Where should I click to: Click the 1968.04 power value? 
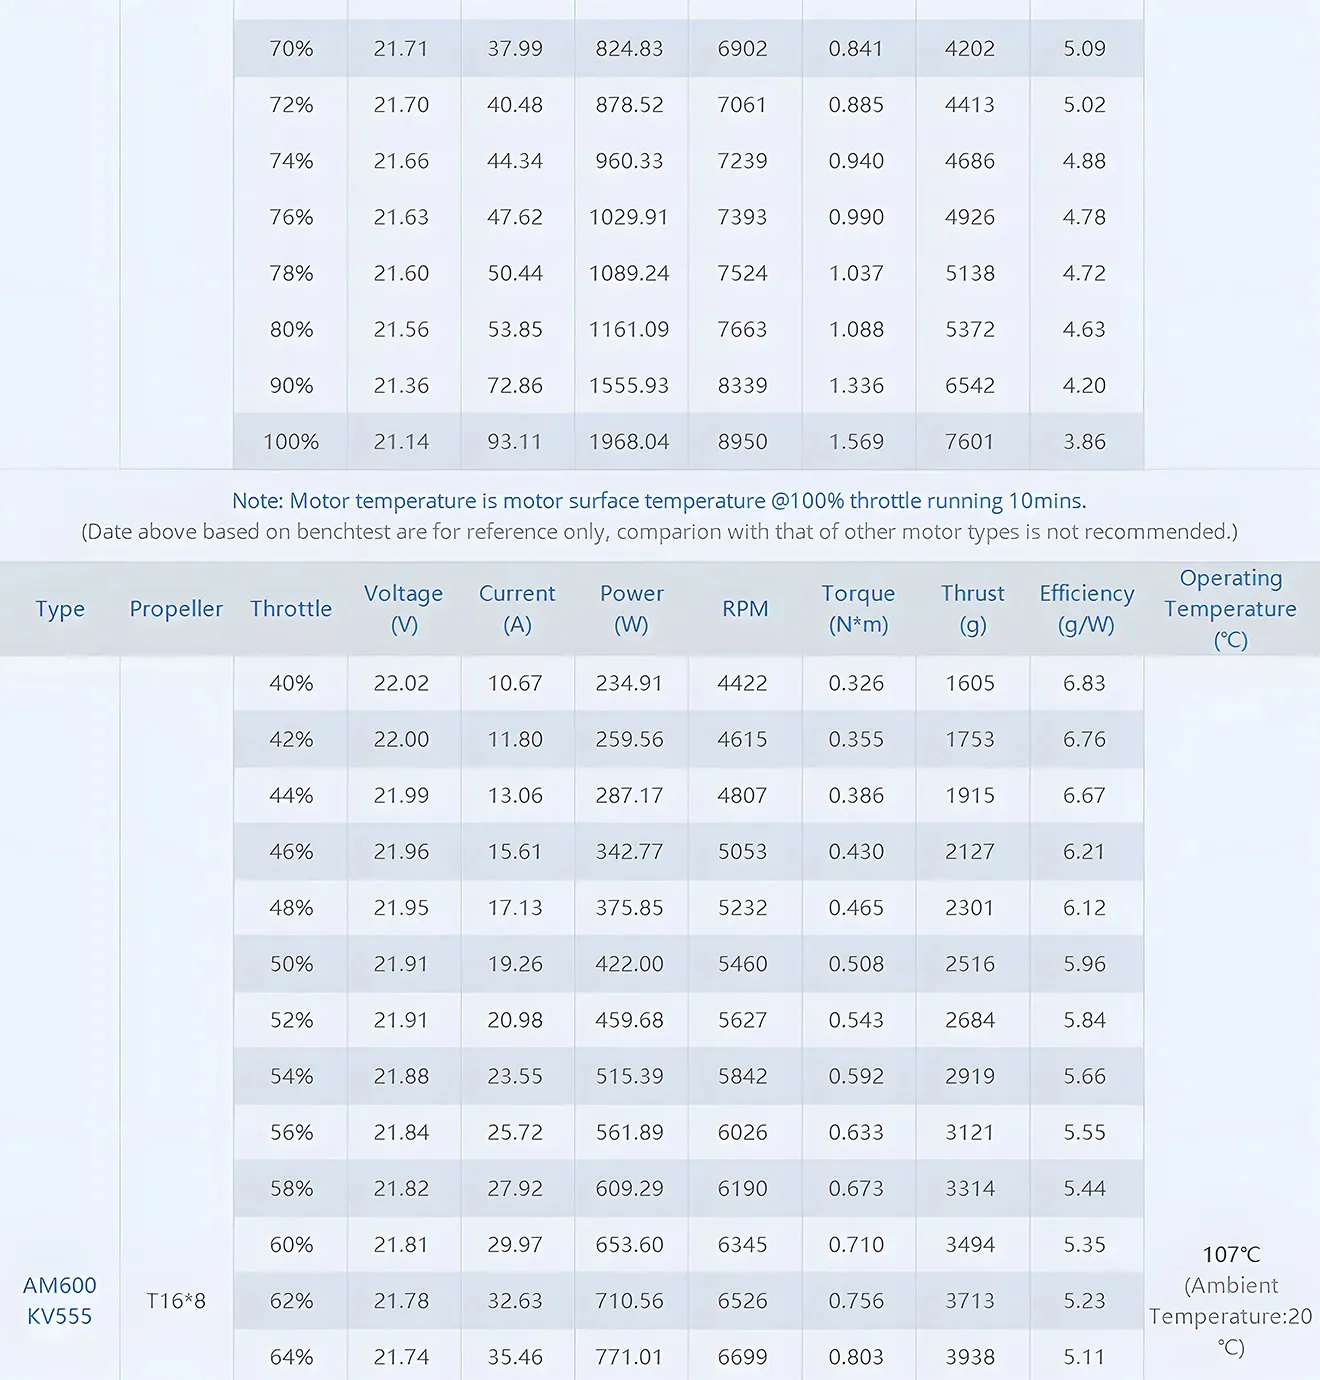coord(629,442)
